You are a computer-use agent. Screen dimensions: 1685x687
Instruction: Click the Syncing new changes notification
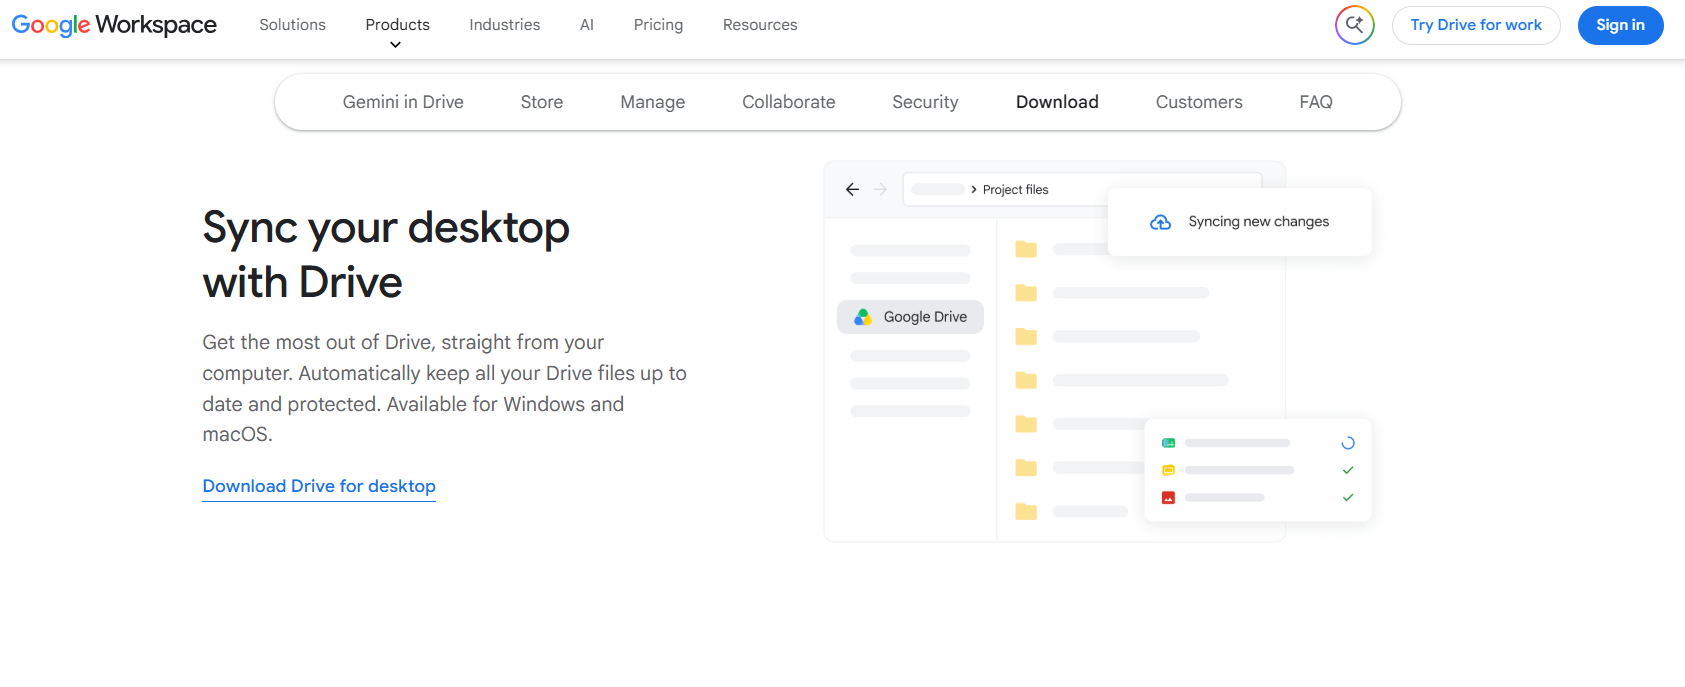pyautogui.click(x=1240, y=222)
